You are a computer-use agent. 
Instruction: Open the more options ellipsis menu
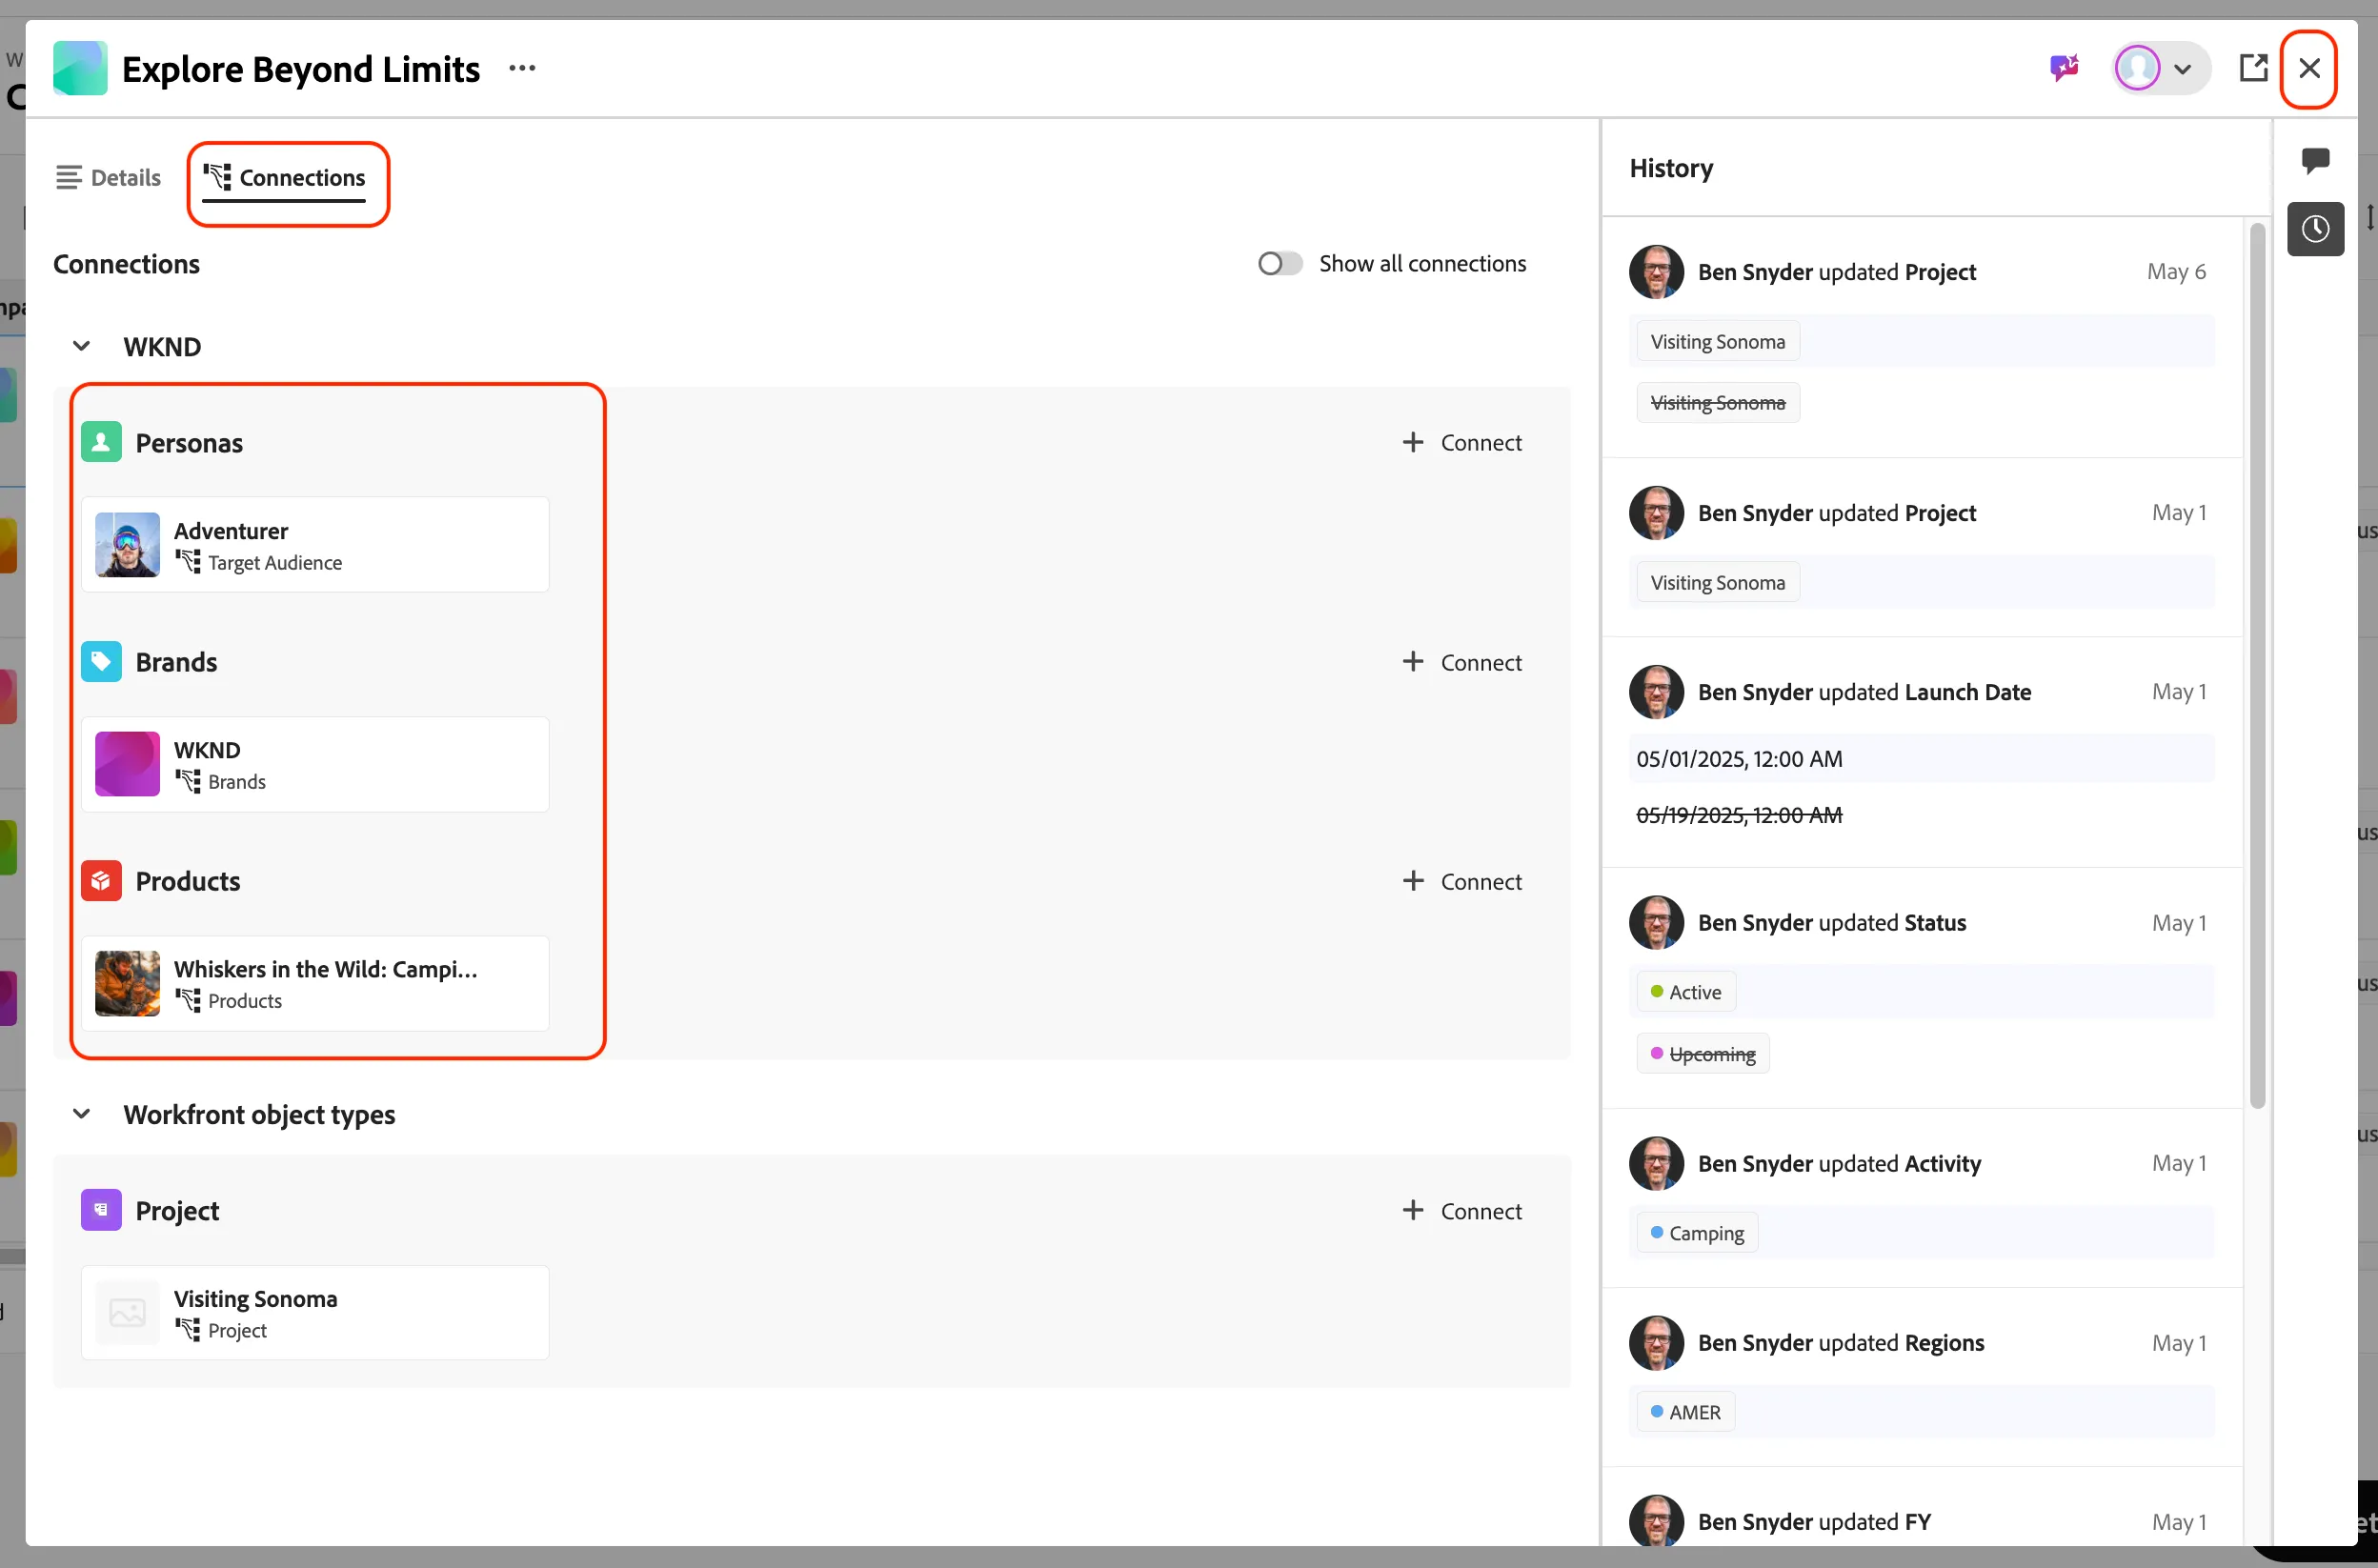(522, 68)
